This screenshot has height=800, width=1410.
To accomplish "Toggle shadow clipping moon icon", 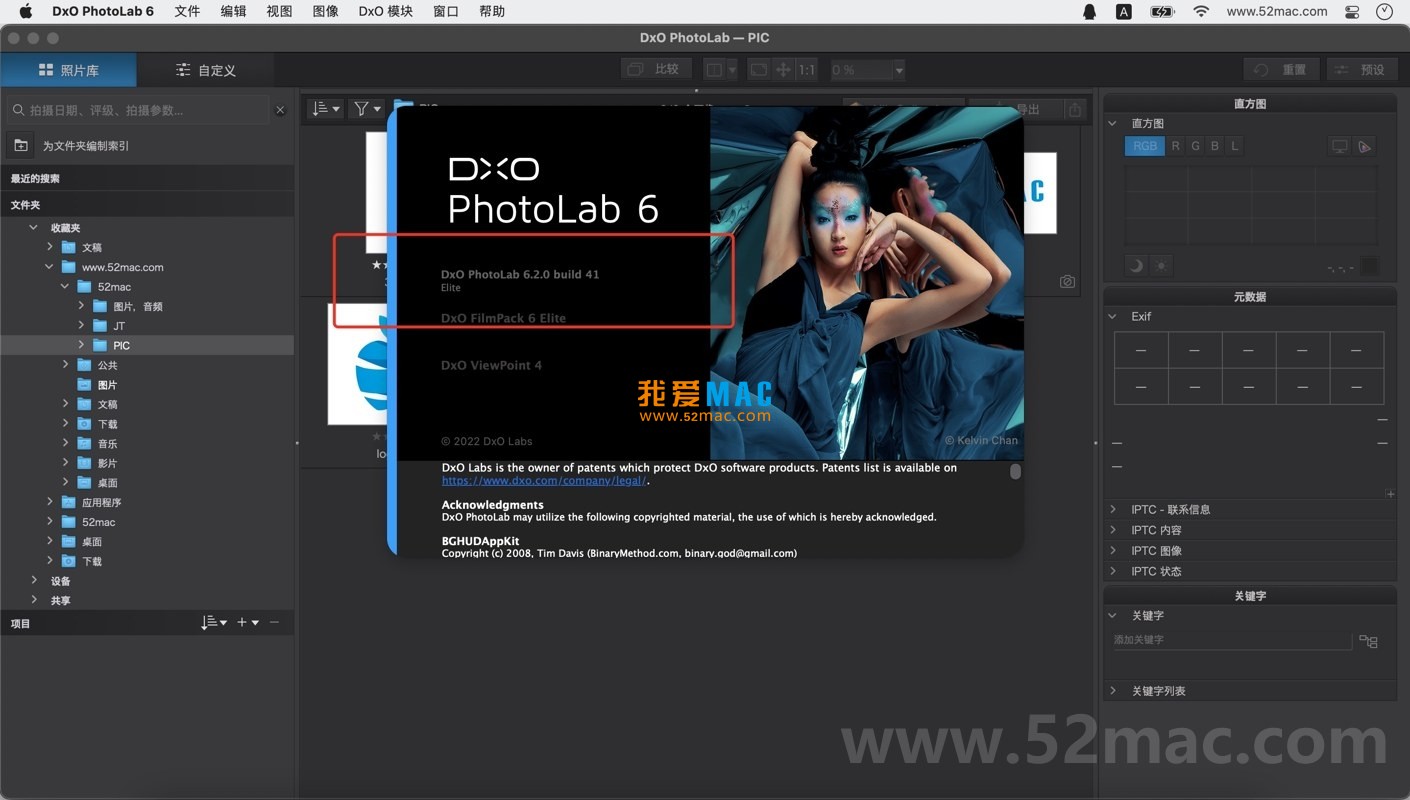I will pyautogui.click(x=1136, y=266).
